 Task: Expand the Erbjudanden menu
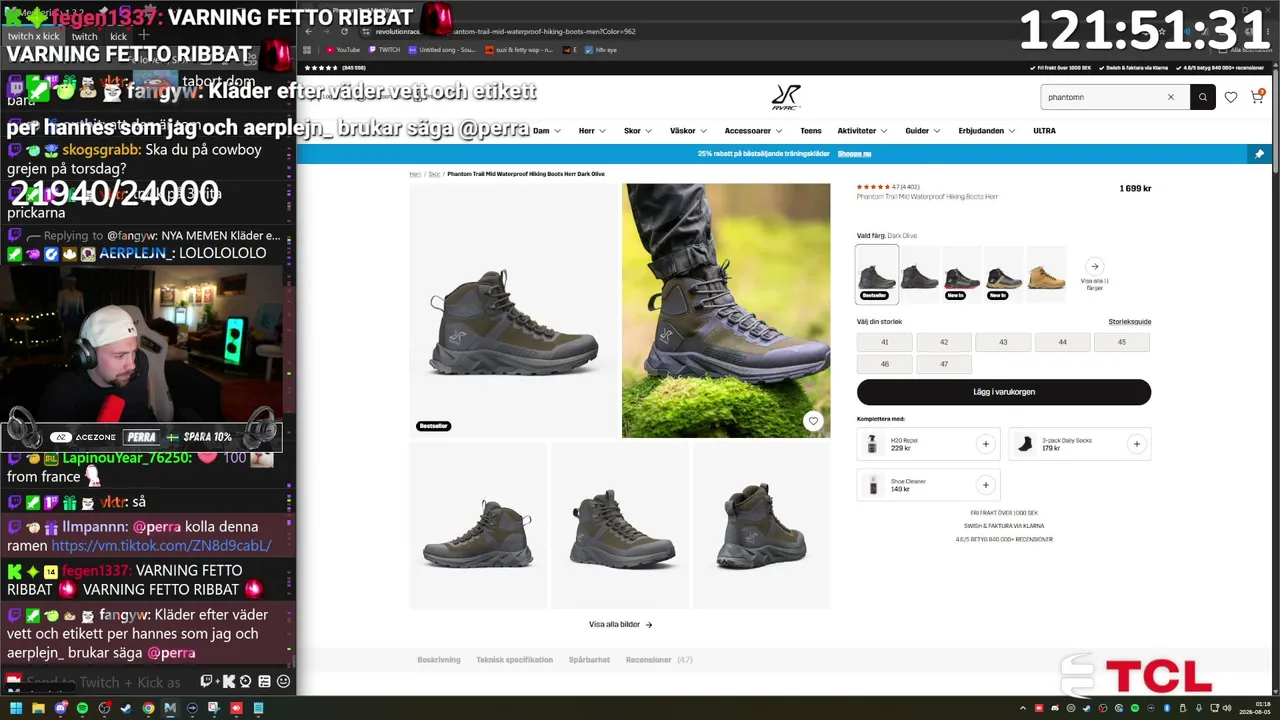click(x=987, y=131)
